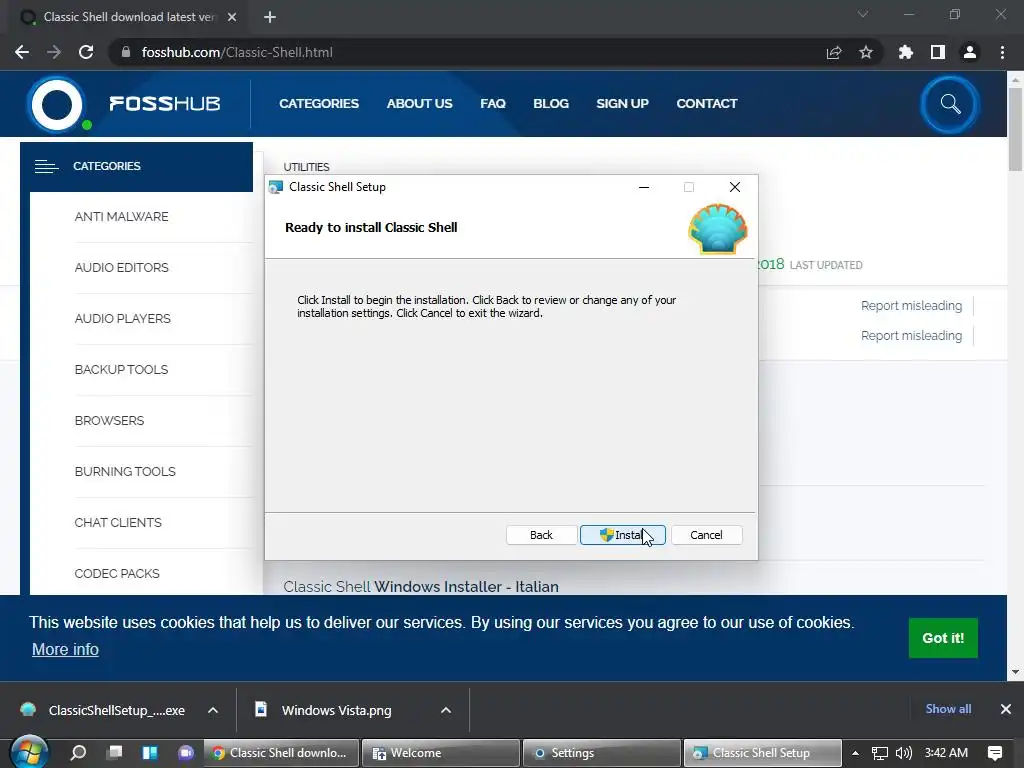Viewport: 1024px width, 768px height.
Task: Expand Windows Vista.png download options chevron
Action: pos(446,710)
